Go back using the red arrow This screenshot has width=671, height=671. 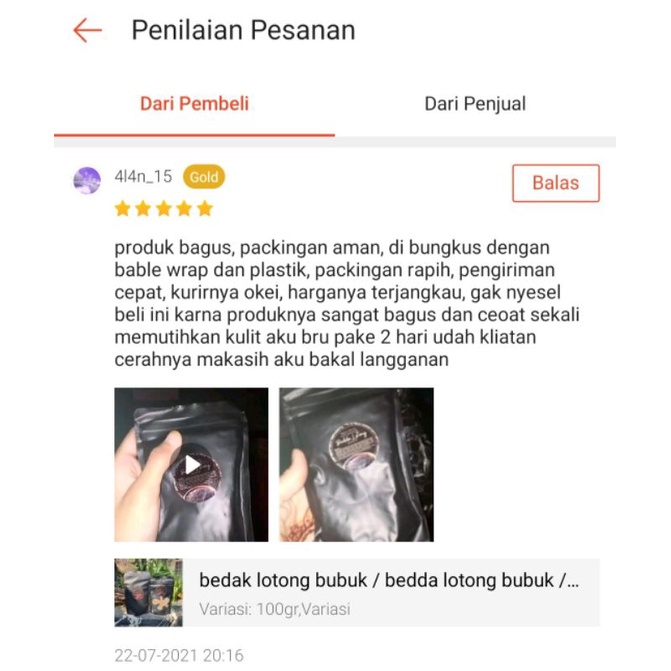pyautogui.click(x=87, y=30)
